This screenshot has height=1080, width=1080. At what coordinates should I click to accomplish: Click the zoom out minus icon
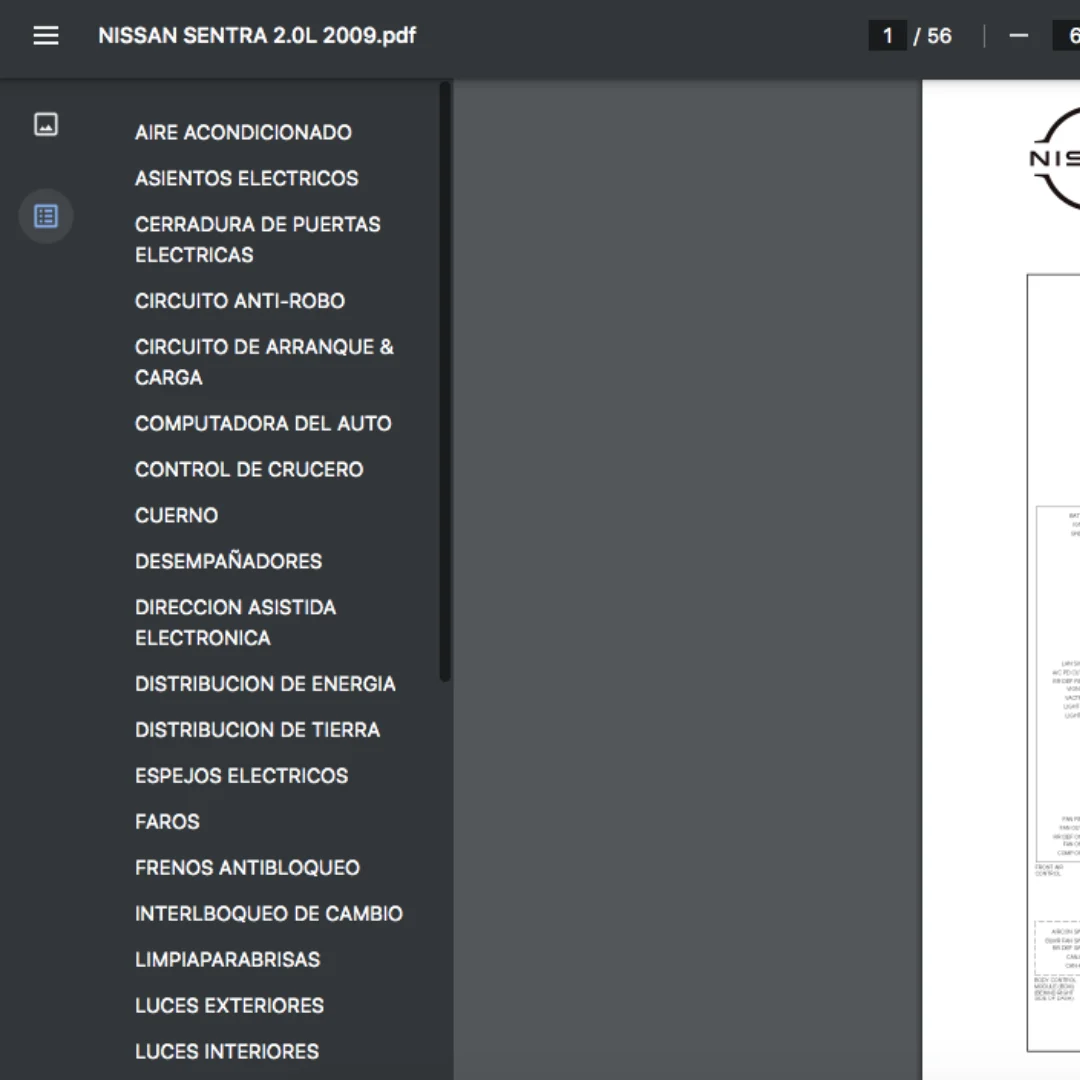tap(1018, 35)
